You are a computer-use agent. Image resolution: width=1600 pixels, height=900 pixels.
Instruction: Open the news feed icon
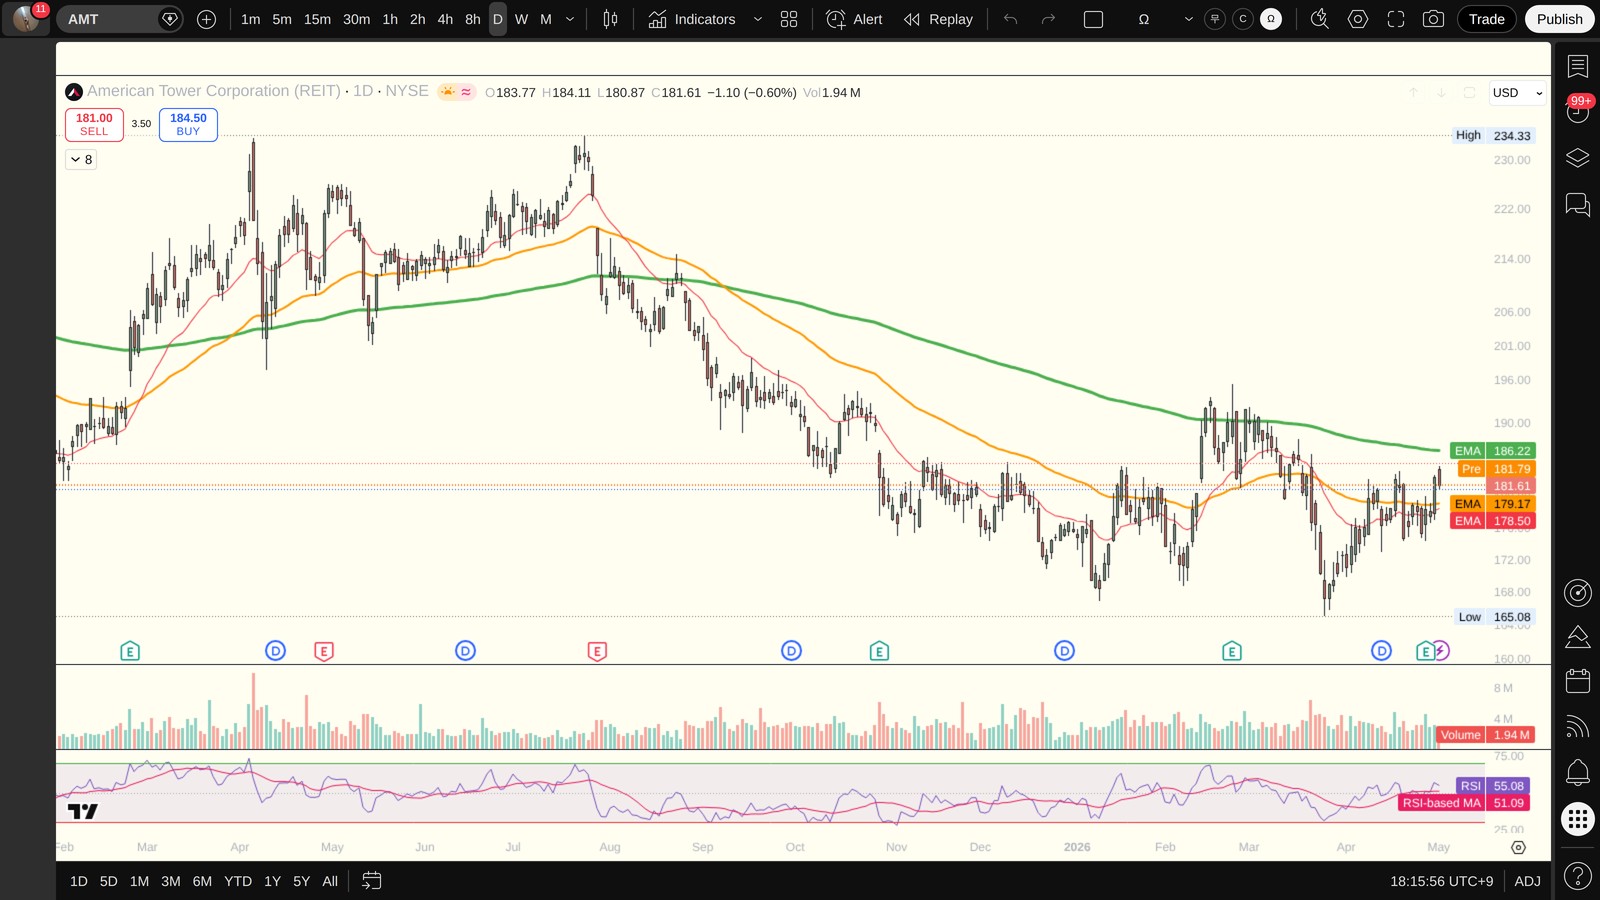pyautogui.click(x=1578, y=727)
